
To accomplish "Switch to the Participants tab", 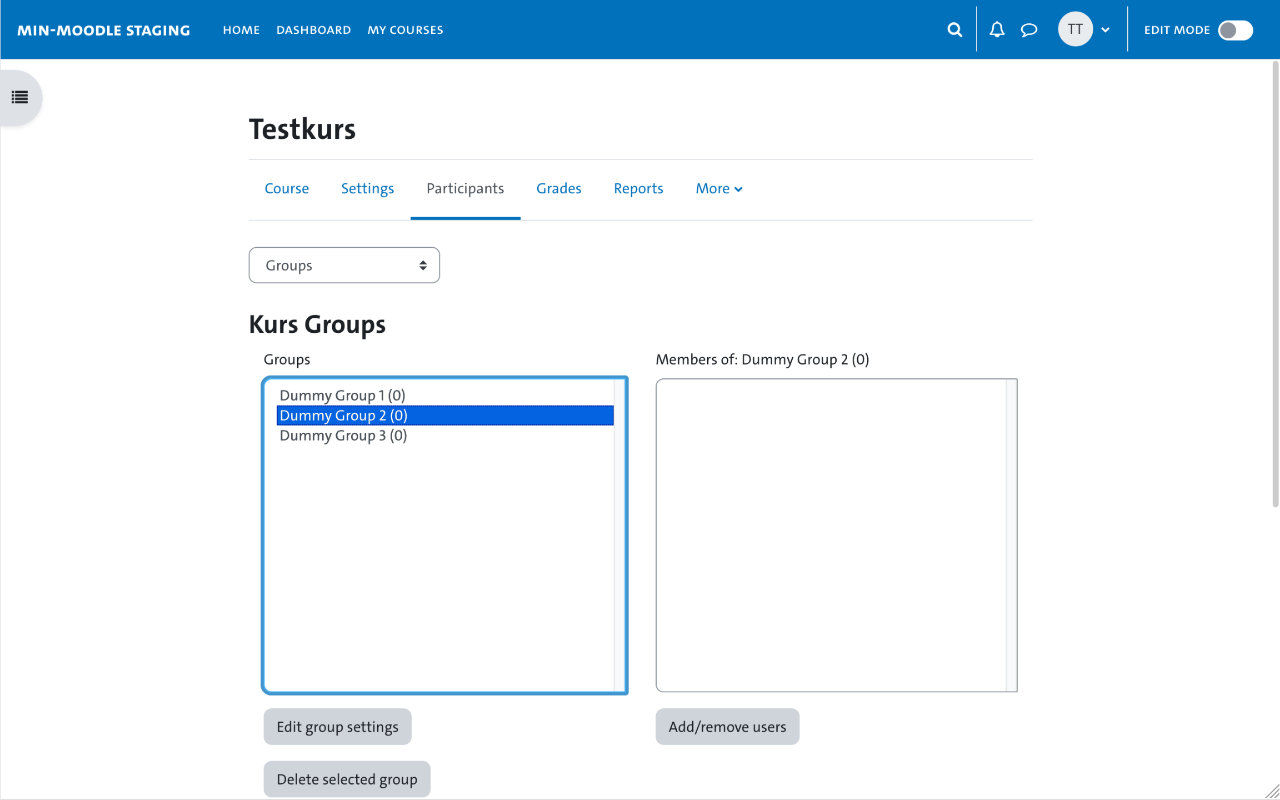I will (465, 188).
